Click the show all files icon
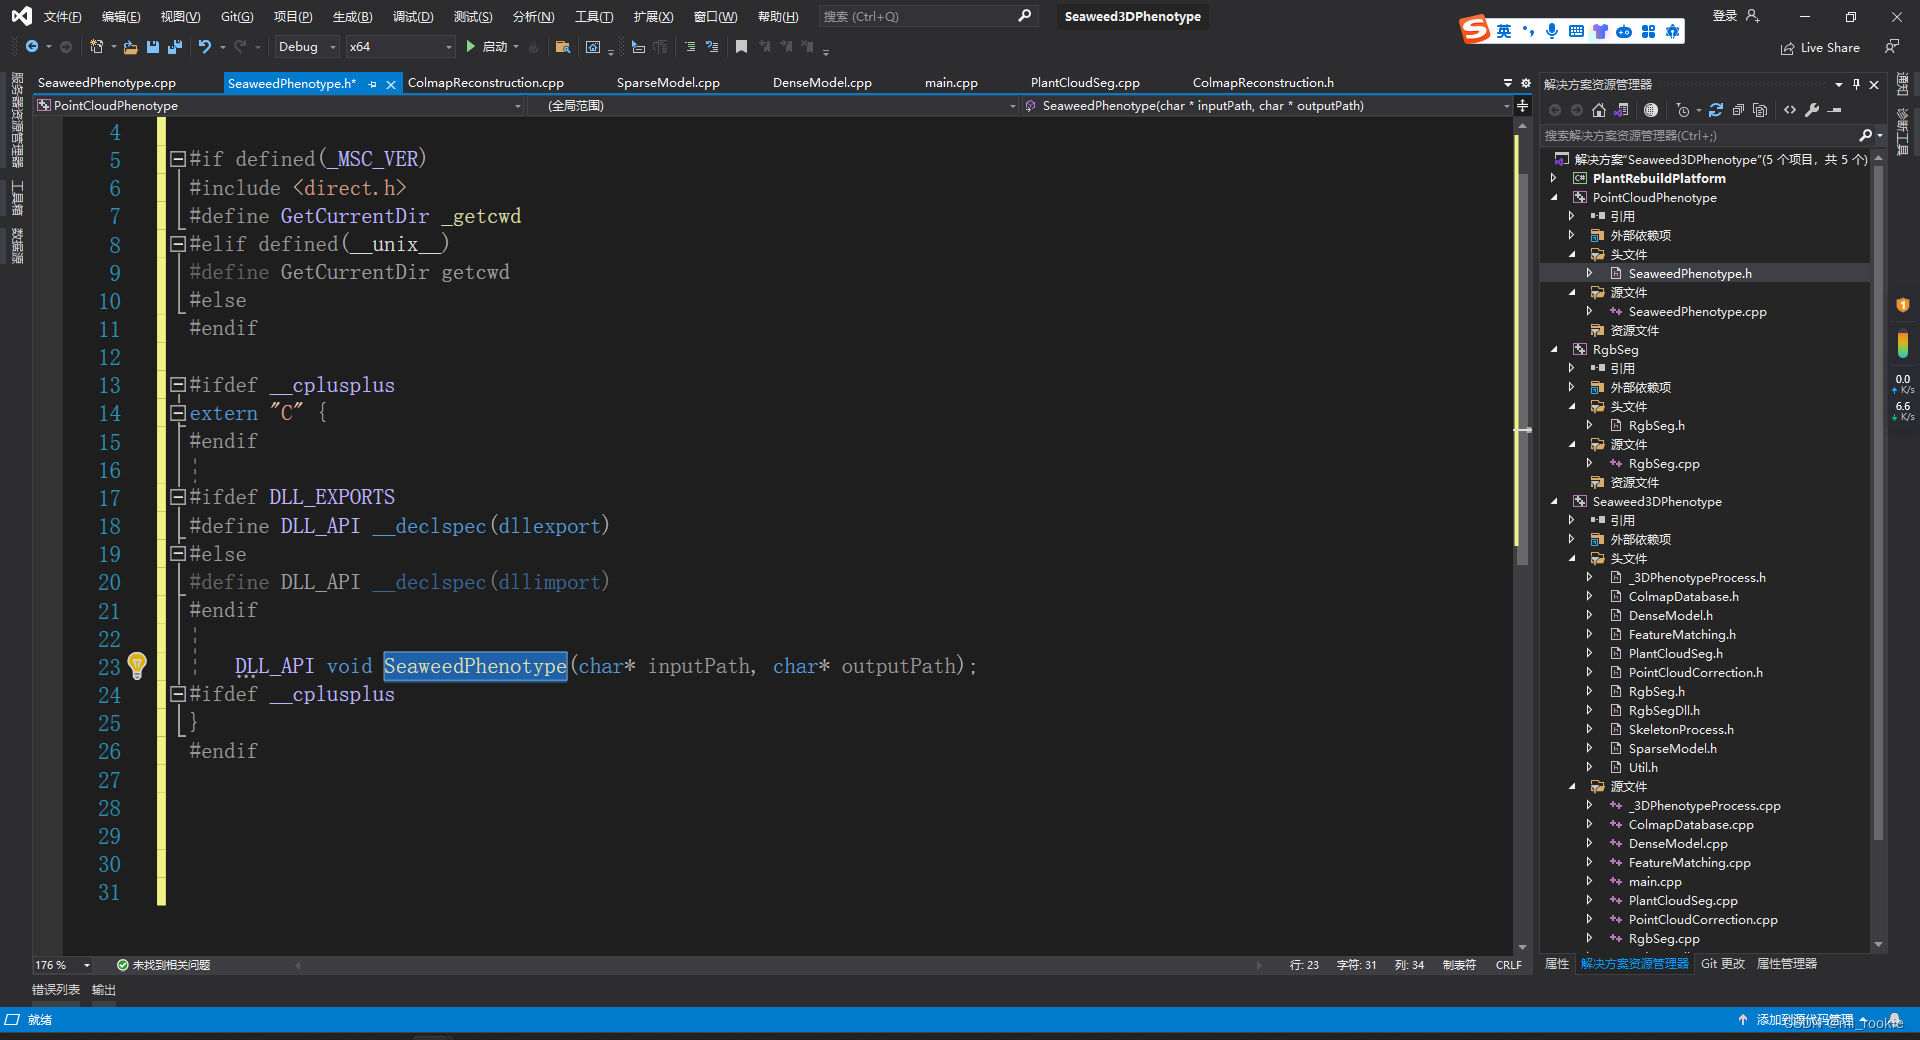 coord(1760,110)
